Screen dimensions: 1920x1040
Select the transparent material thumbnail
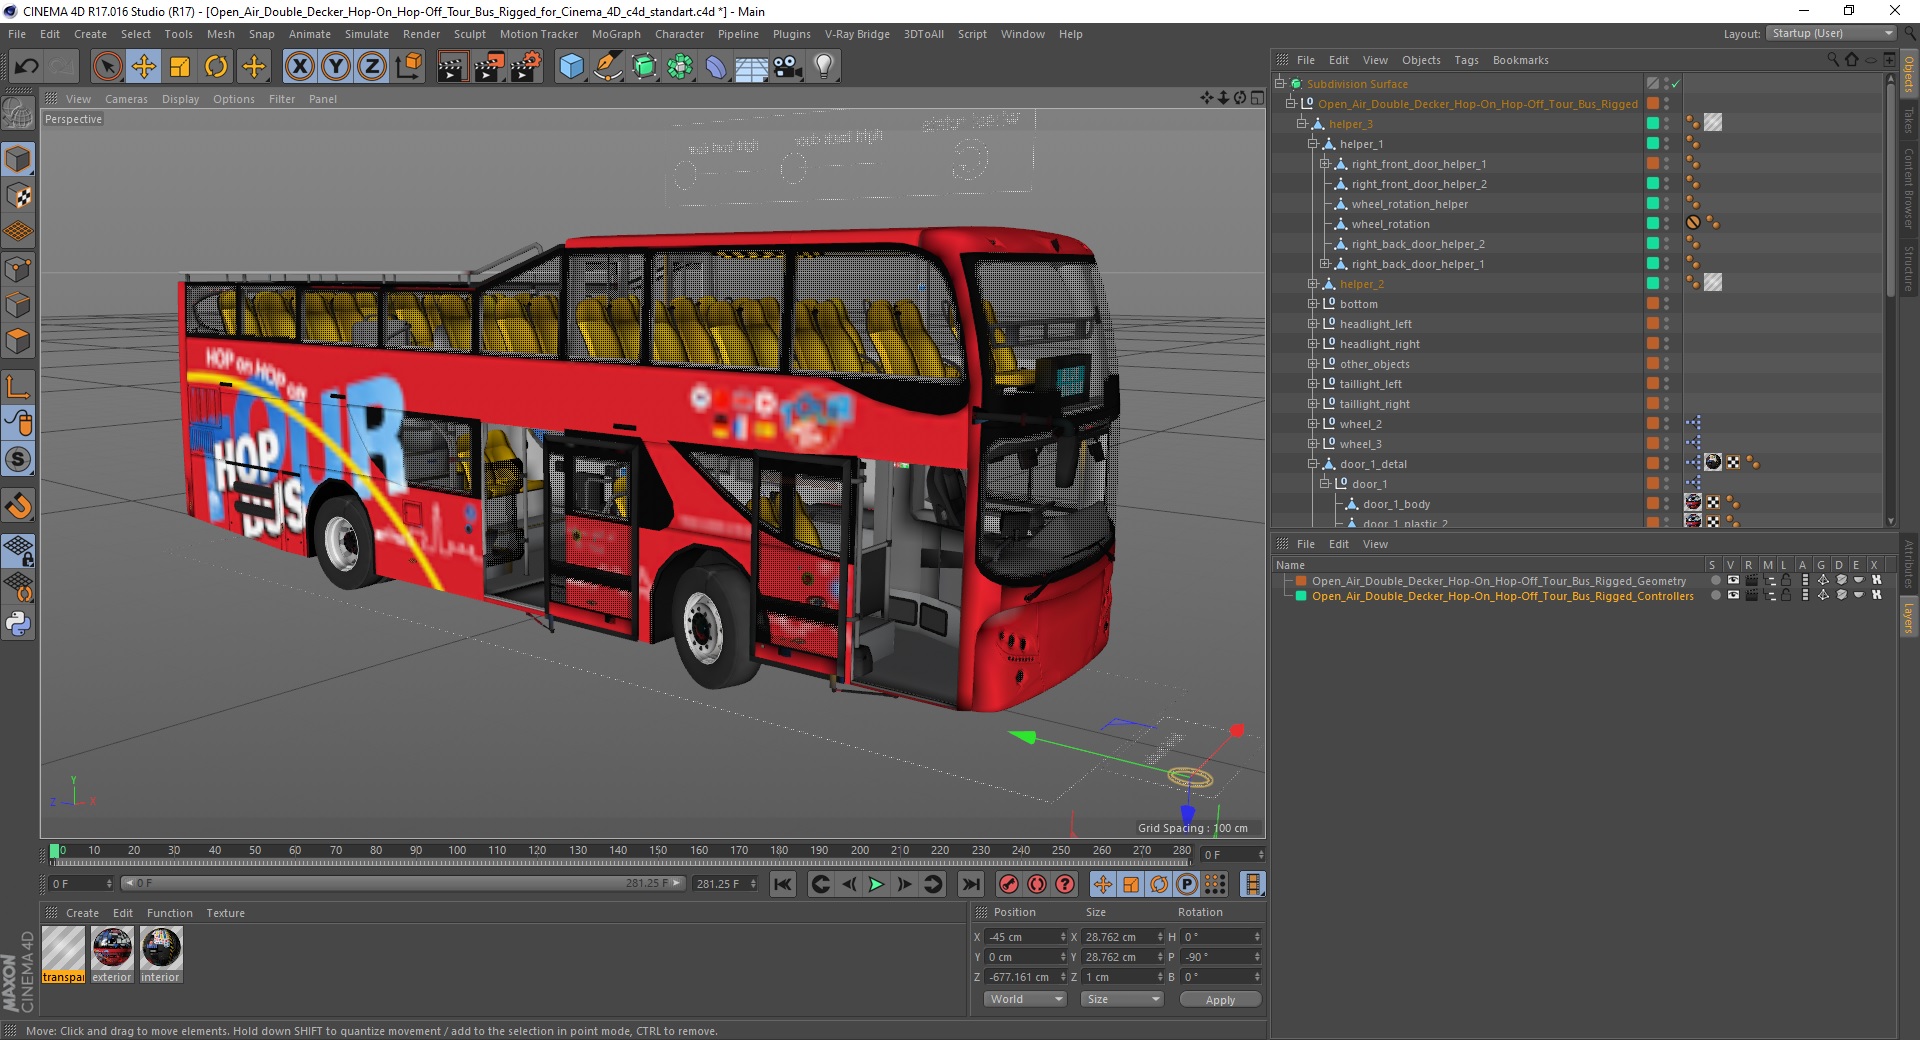coord(64,954)
